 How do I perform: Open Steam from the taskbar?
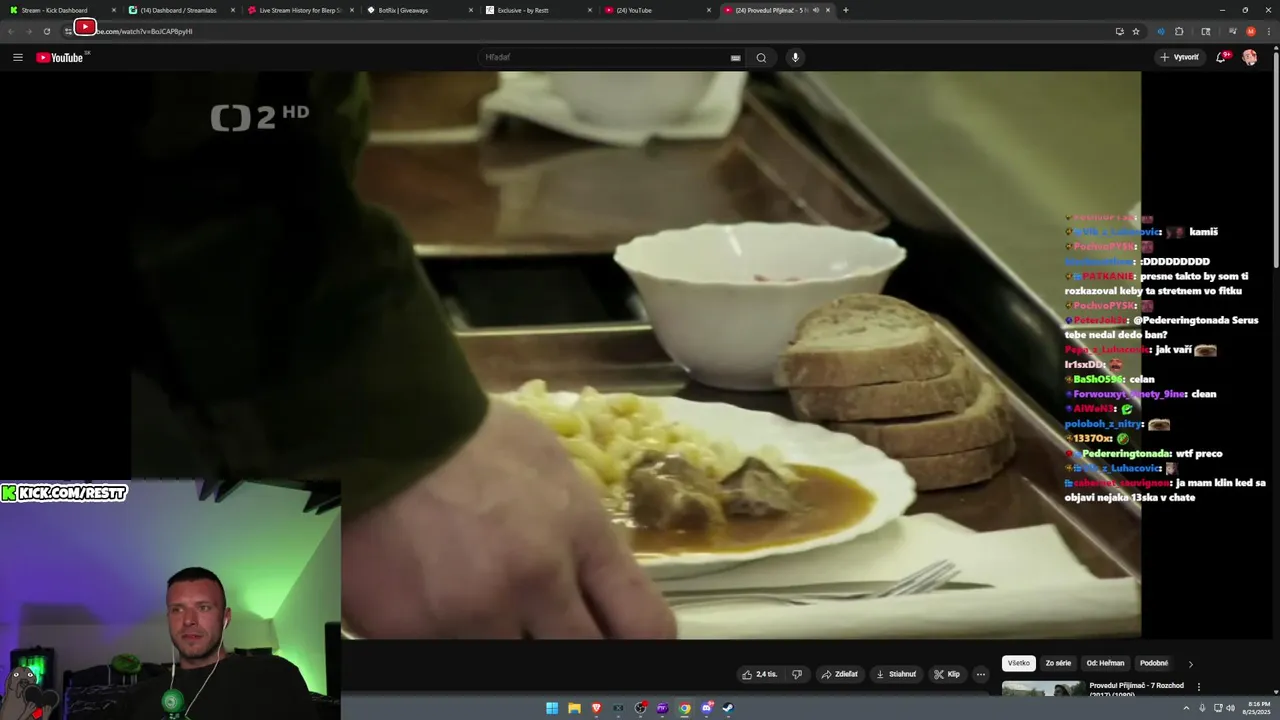pyautogui.click(x=728, y=709)
